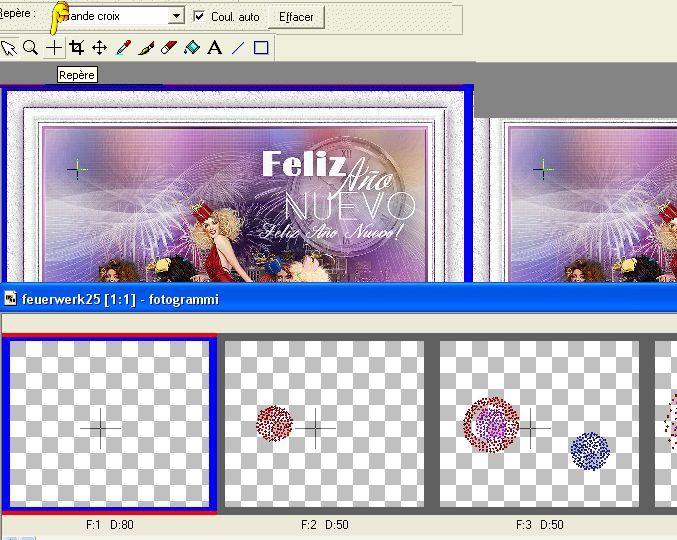Select frame F:3 with blue firework

(x=539, y=424)
